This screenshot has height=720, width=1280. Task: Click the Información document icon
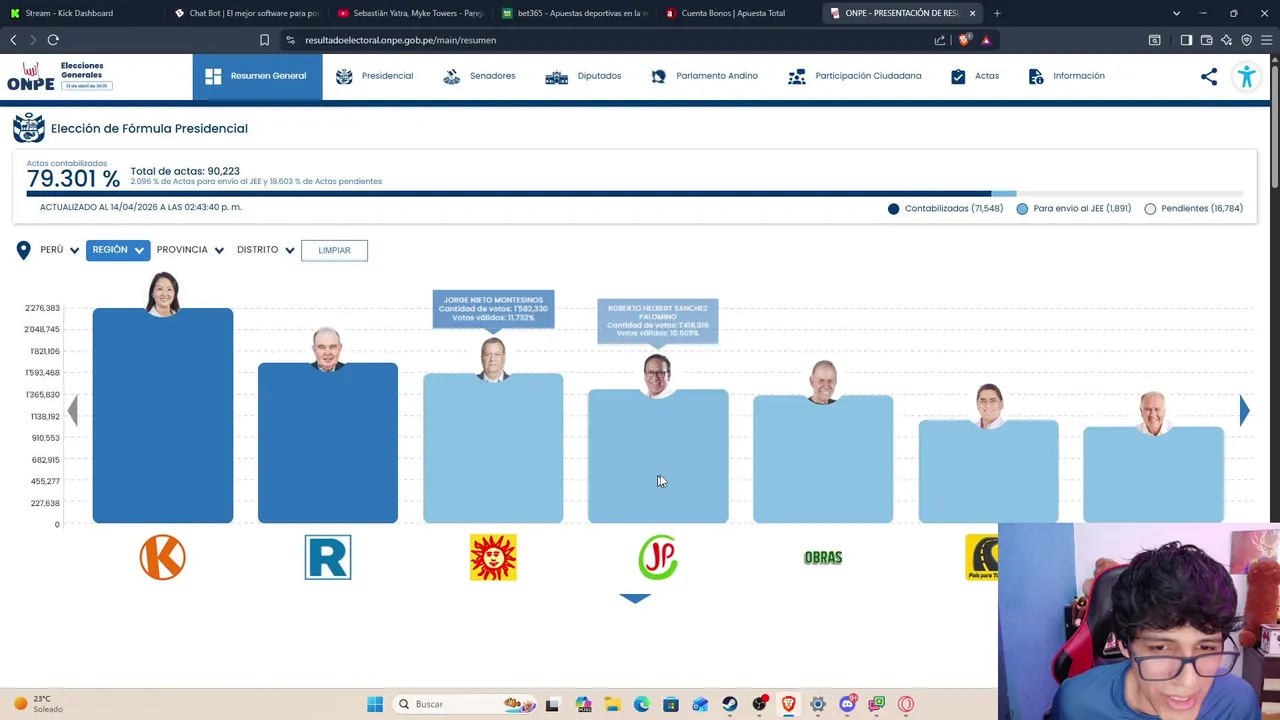coord(1036,76)
